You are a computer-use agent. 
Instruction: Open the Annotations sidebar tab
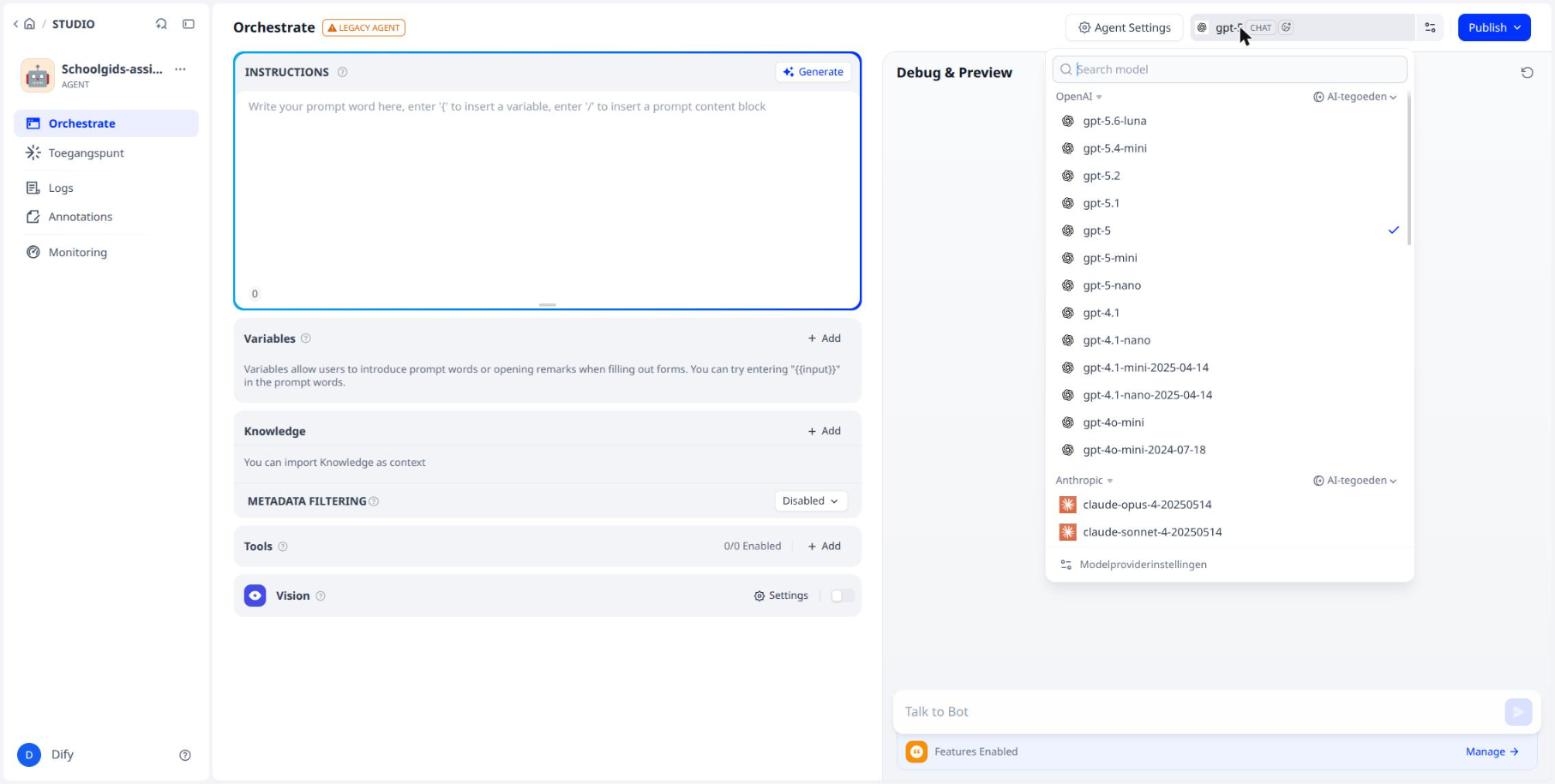(x=106, y=217)
